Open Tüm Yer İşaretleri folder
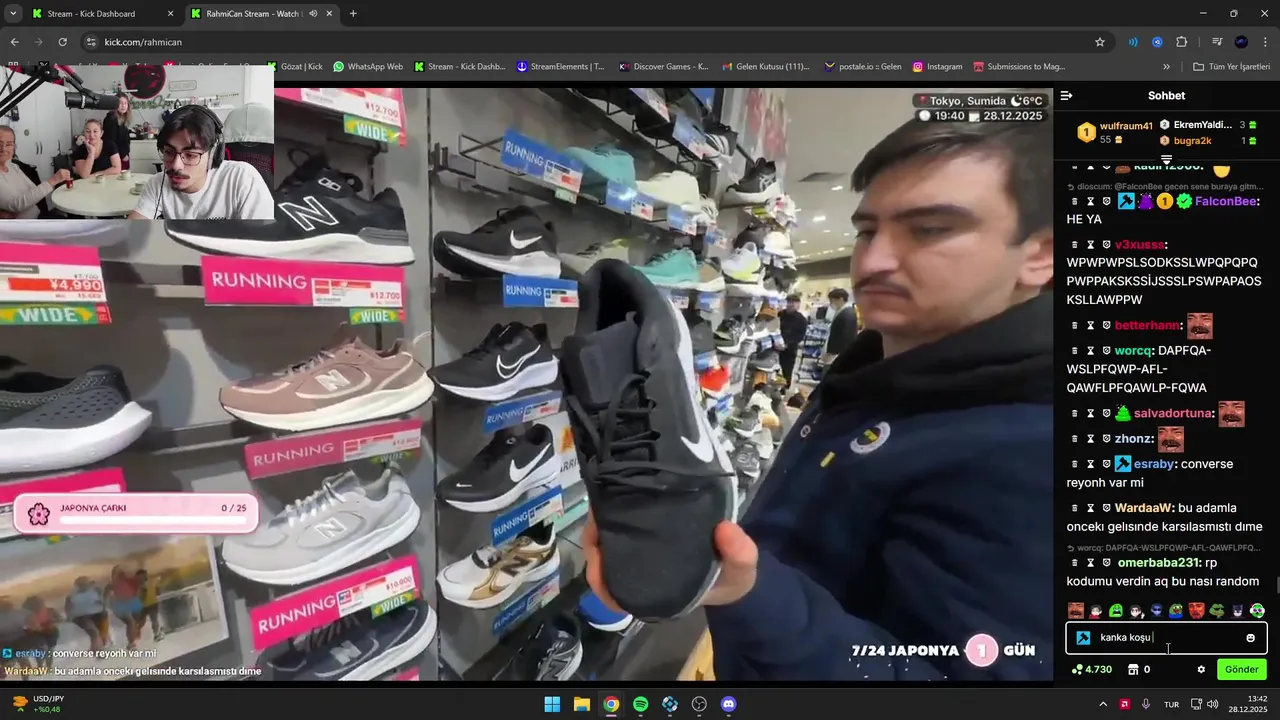1280x720 pixels. pos(1232,67)
